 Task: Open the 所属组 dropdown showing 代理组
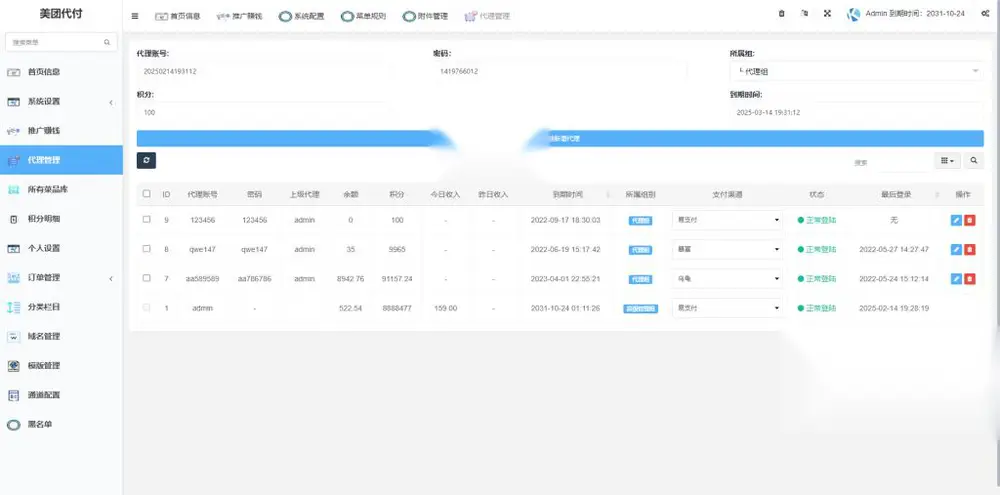pos(857,71)
